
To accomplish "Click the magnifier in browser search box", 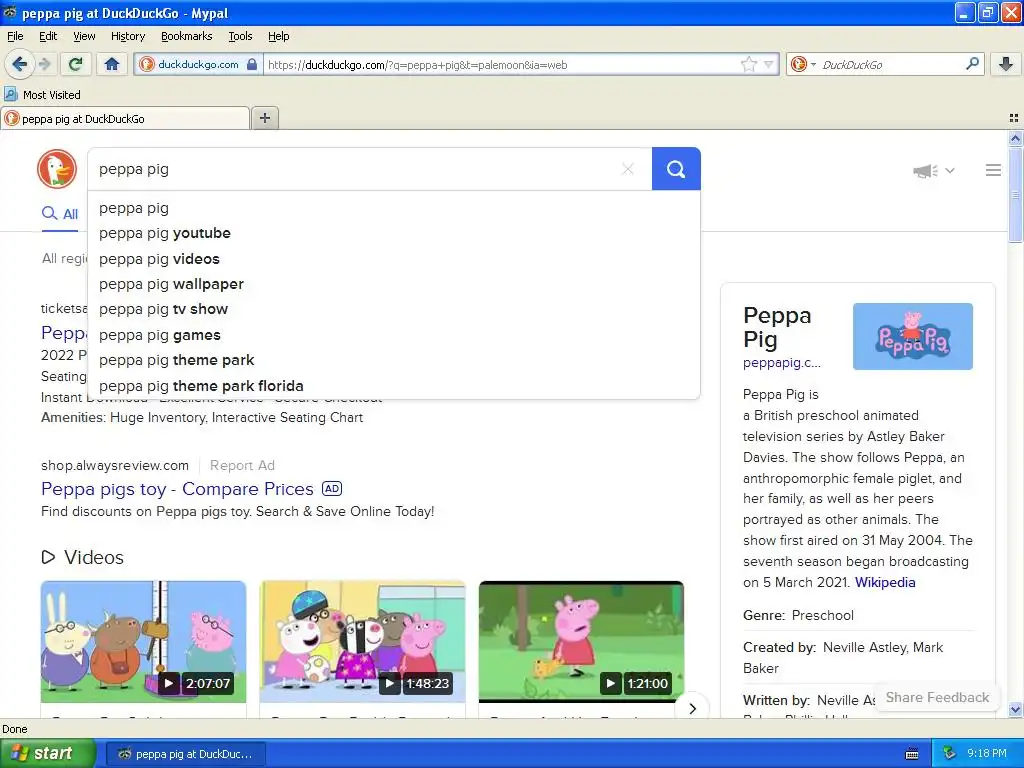I will coord(972,64).
